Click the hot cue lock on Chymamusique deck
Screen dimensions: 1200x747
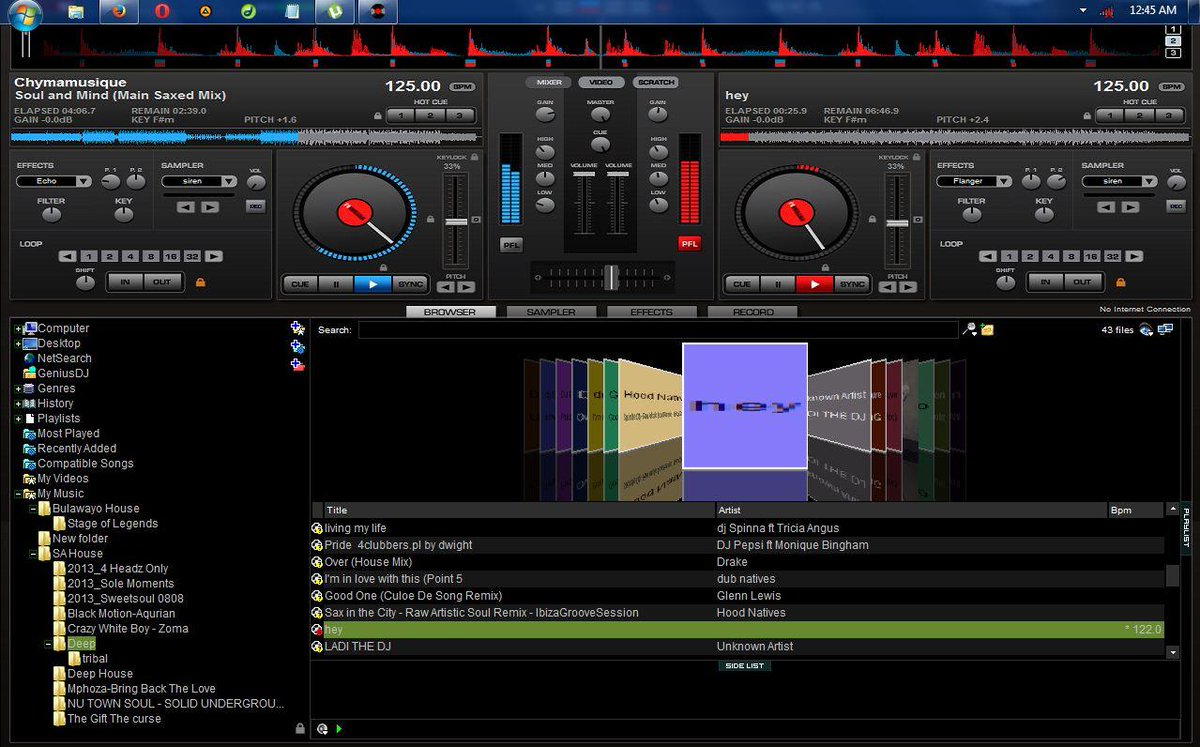[378, 116]
